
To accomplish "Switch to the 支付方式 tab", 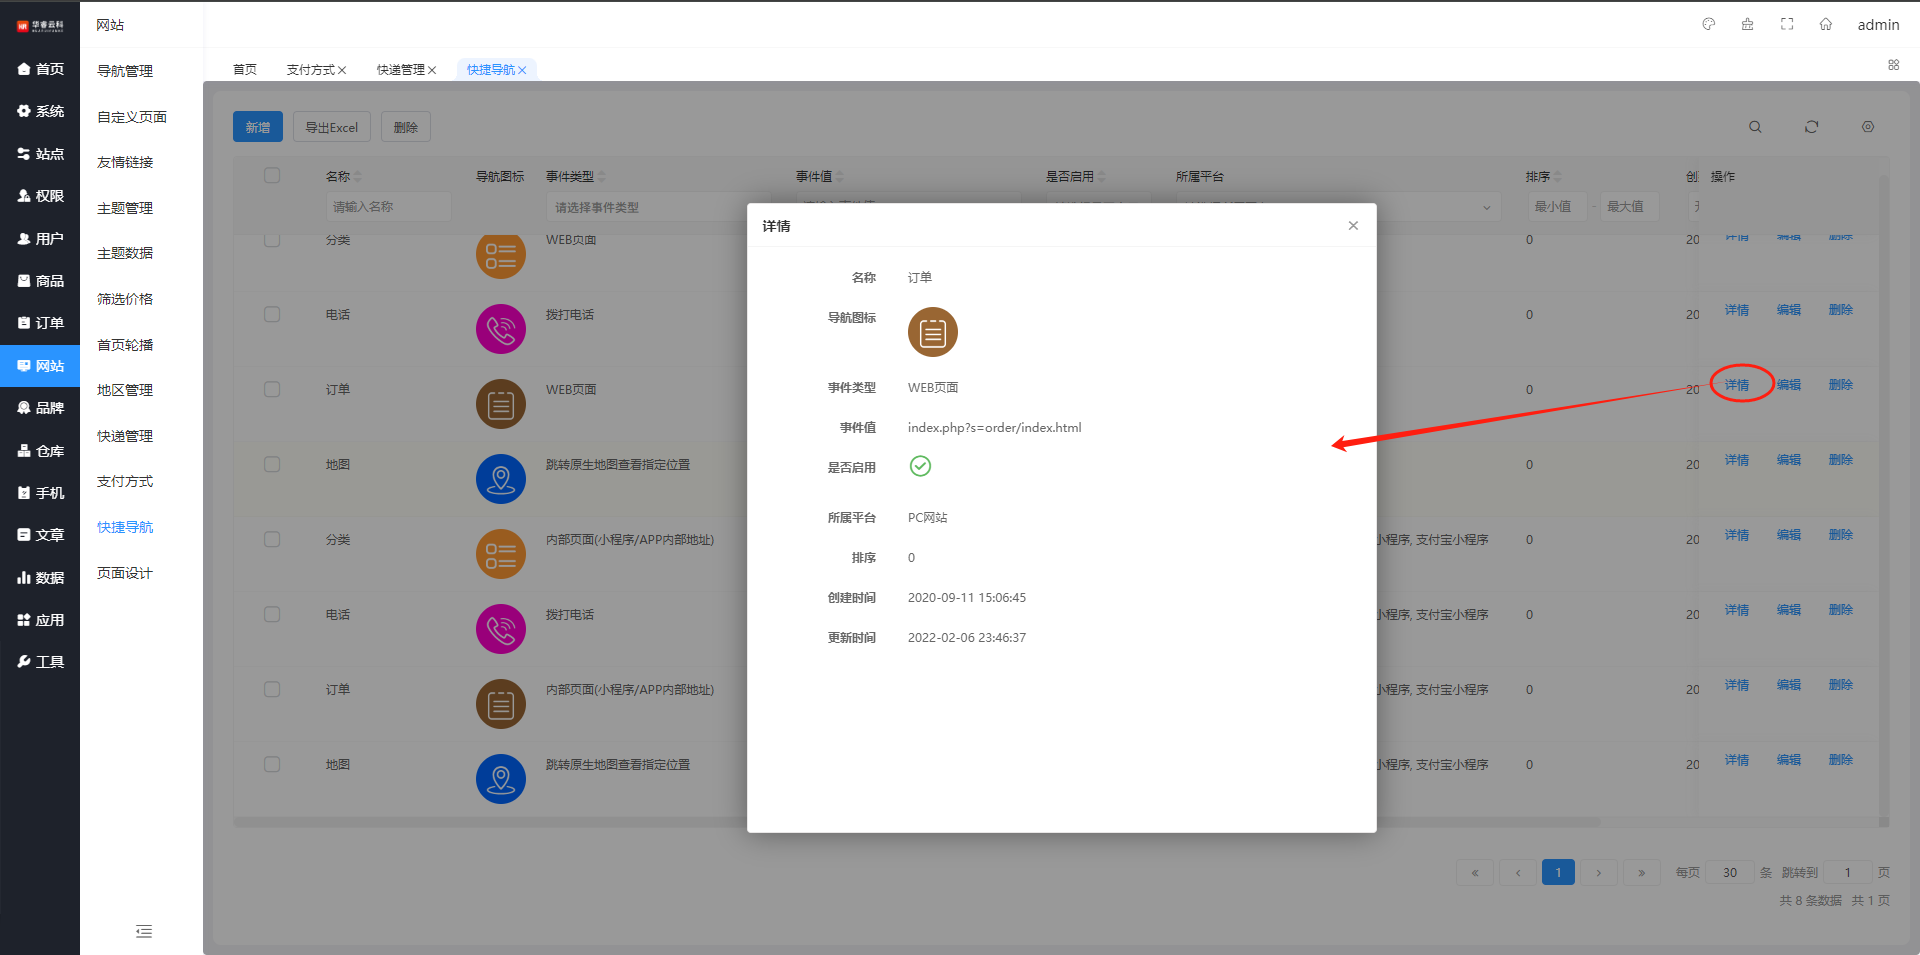I will pos(310,70).
